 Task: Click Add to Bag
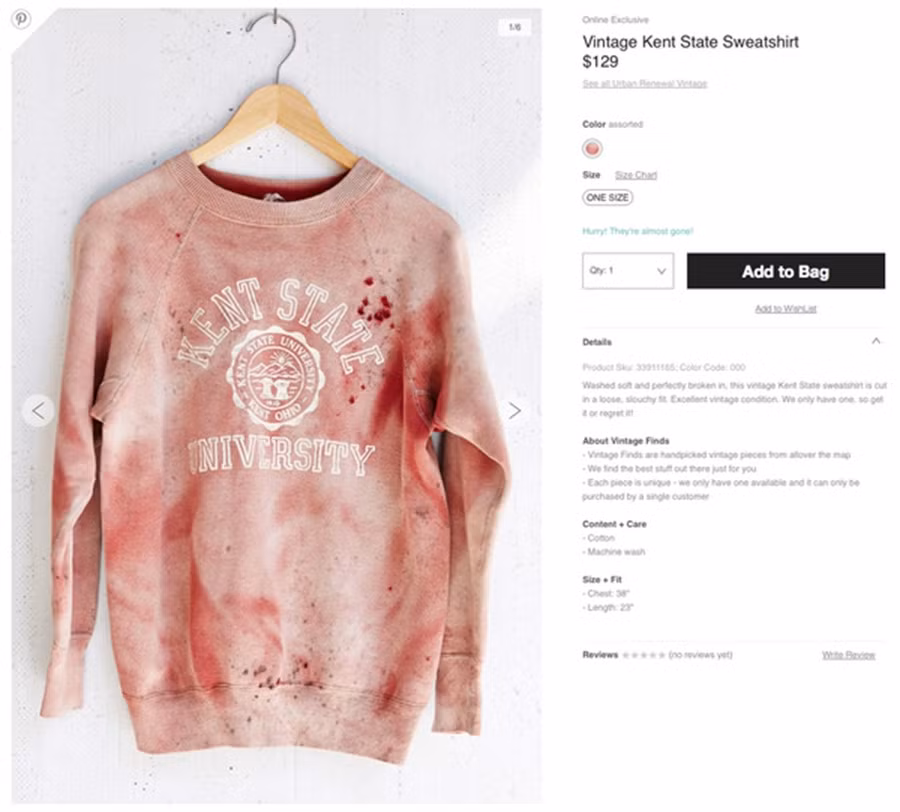786,271
